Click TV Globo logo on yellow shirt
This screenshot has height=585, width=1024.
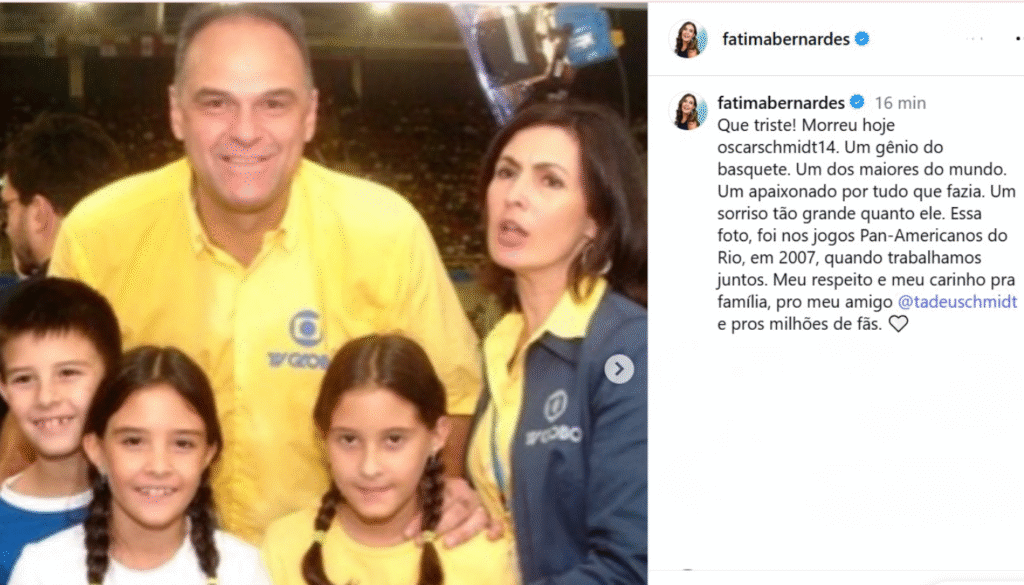[301, 340]
